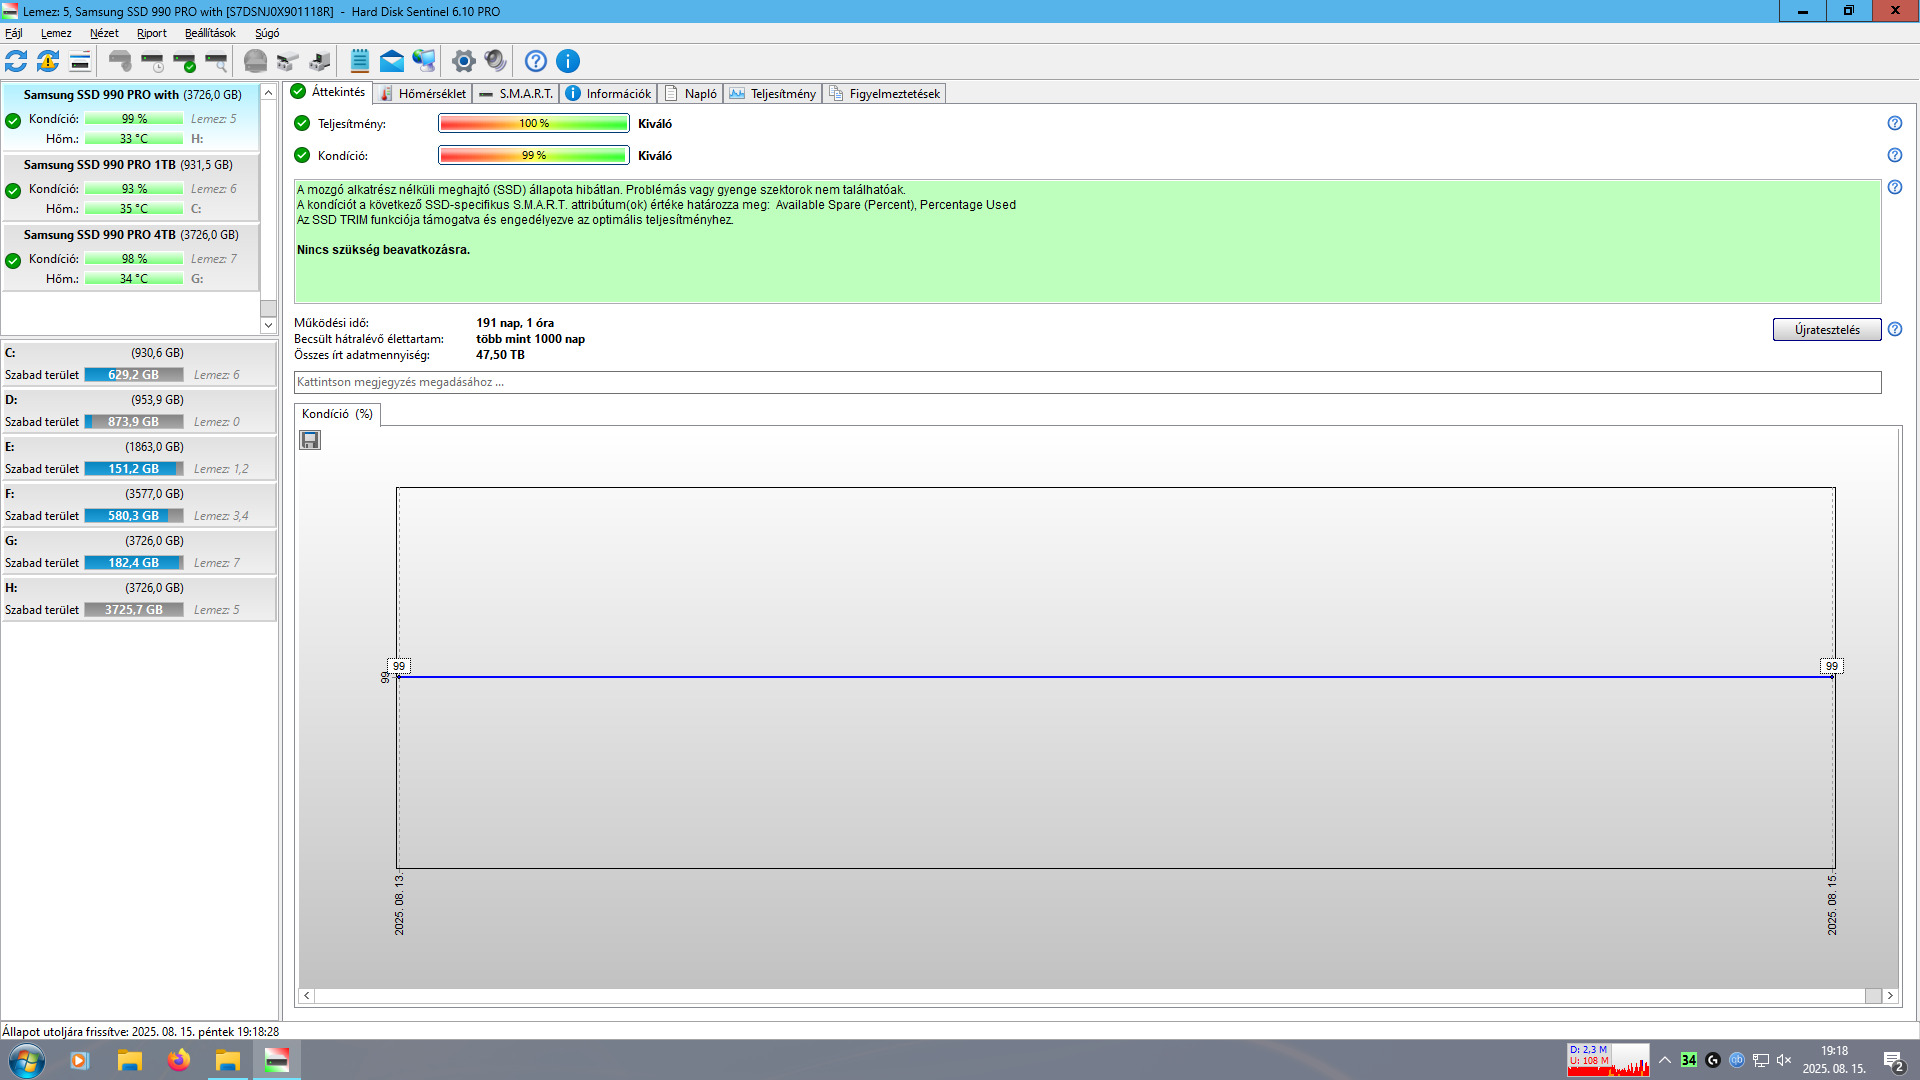The width and height of the screenshot is (1920, 1080).
Task: Open the Beállítások menu
Action: tap(210, 33)
